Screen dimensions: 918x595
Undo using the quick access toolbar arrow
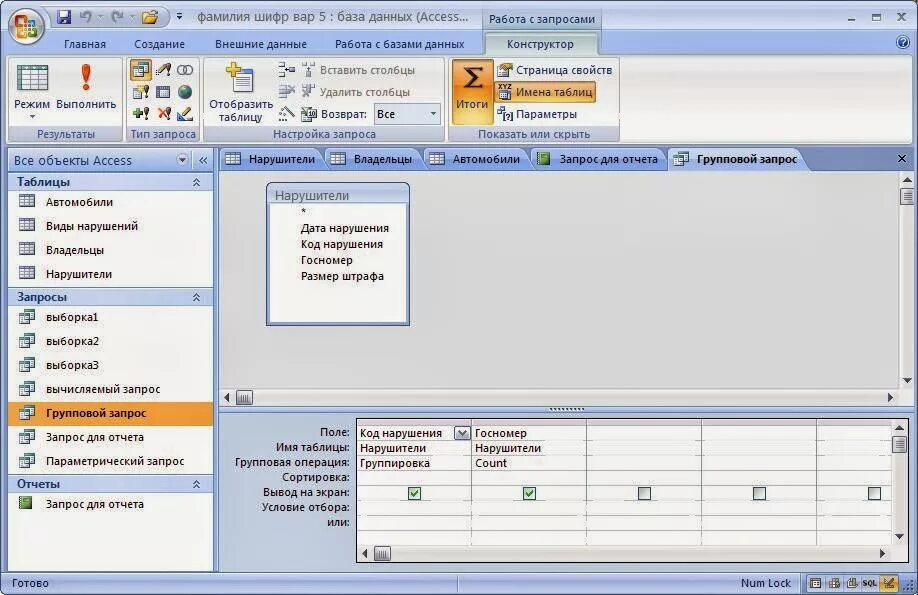[x=86, y=17]
